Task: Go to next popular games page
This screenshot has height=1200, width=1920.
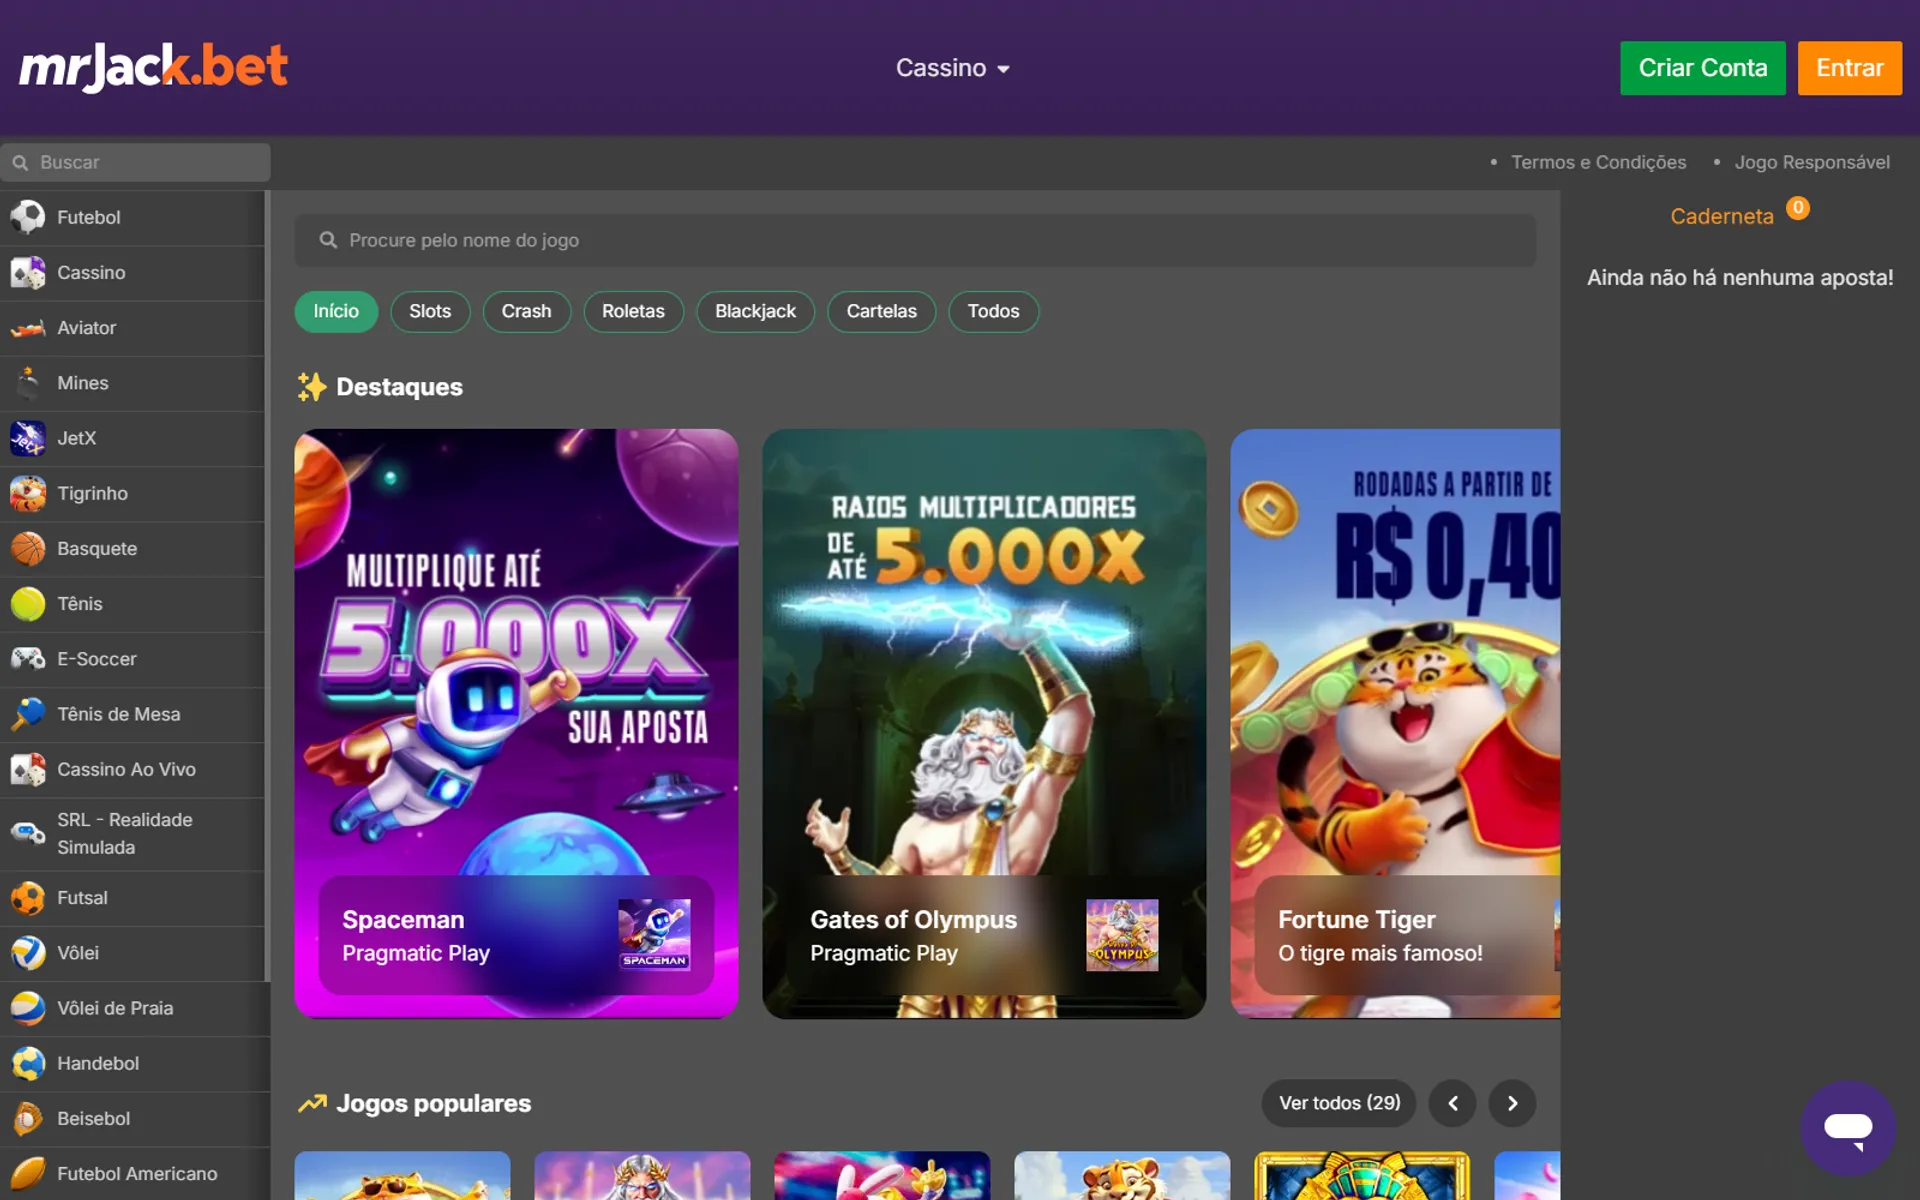Action: point(1512,1103)
